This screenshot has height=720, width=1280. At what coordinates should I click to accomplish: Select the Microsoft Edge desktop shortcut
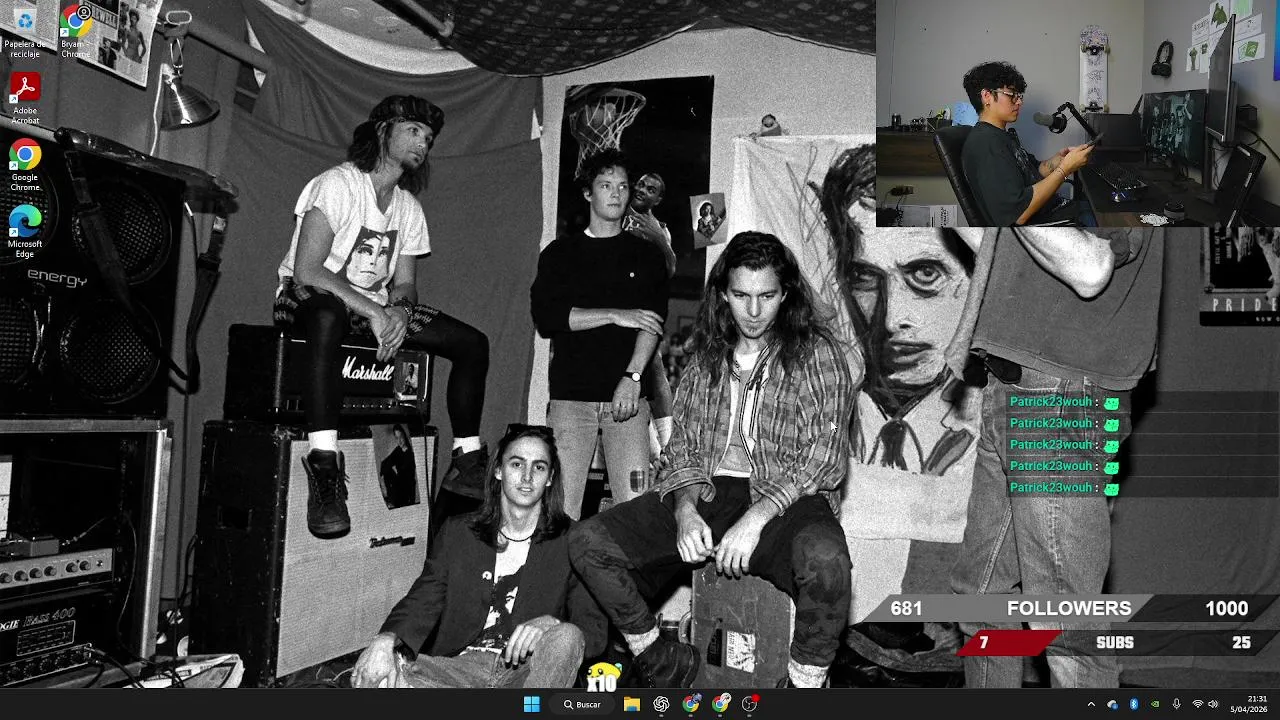pyautogui.click(x=24, y=232)
